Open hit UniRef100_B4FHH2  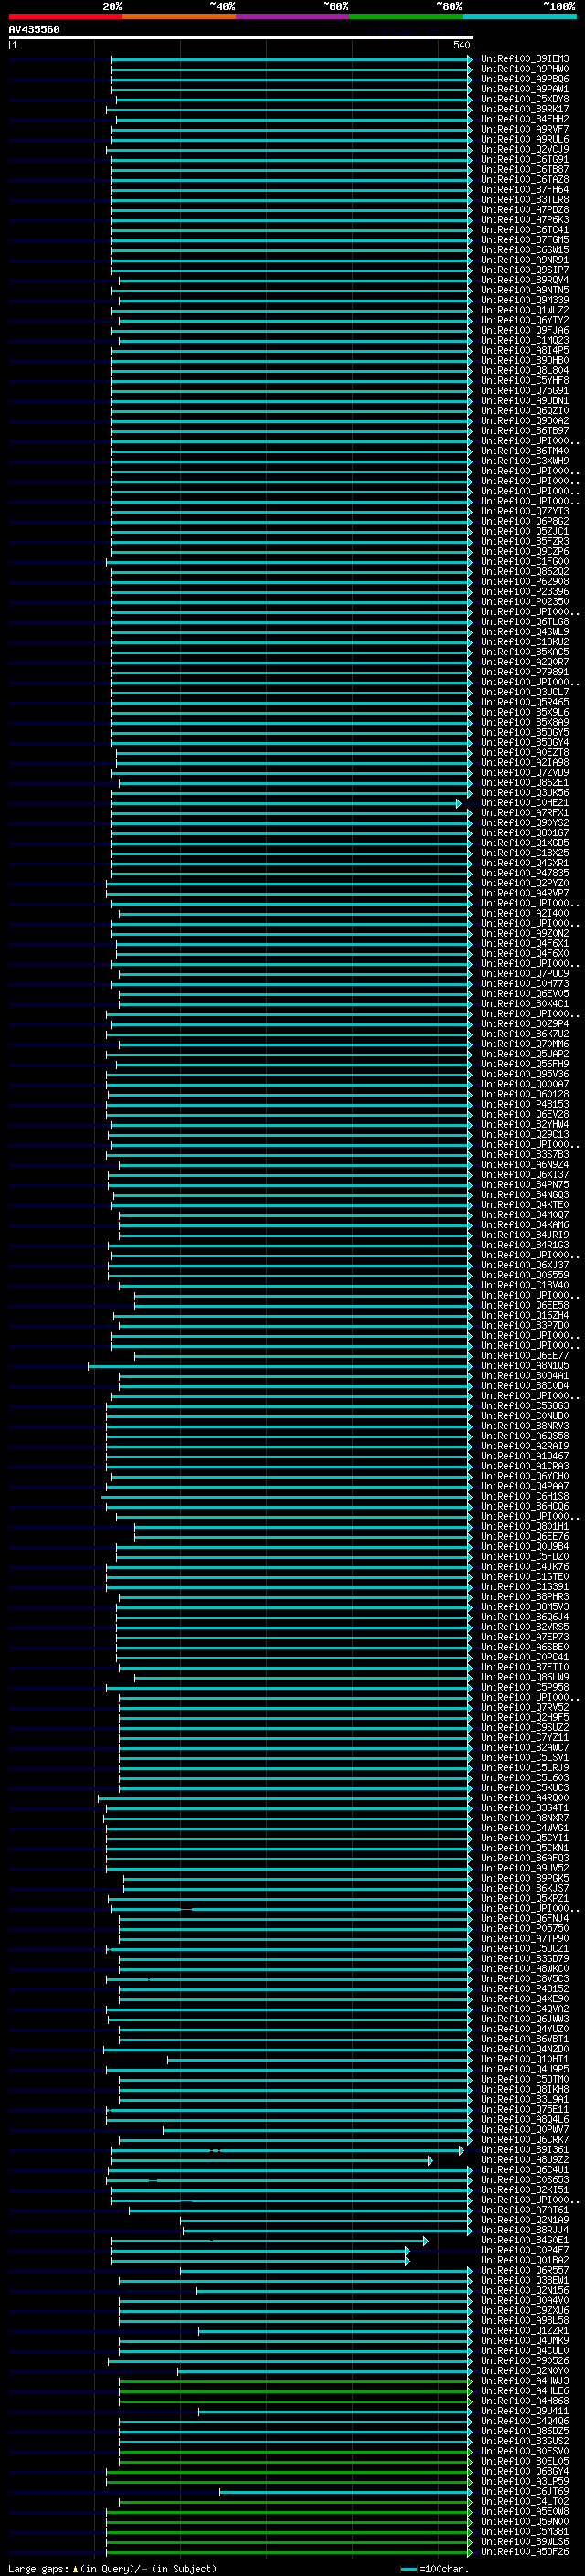[524, 119]
